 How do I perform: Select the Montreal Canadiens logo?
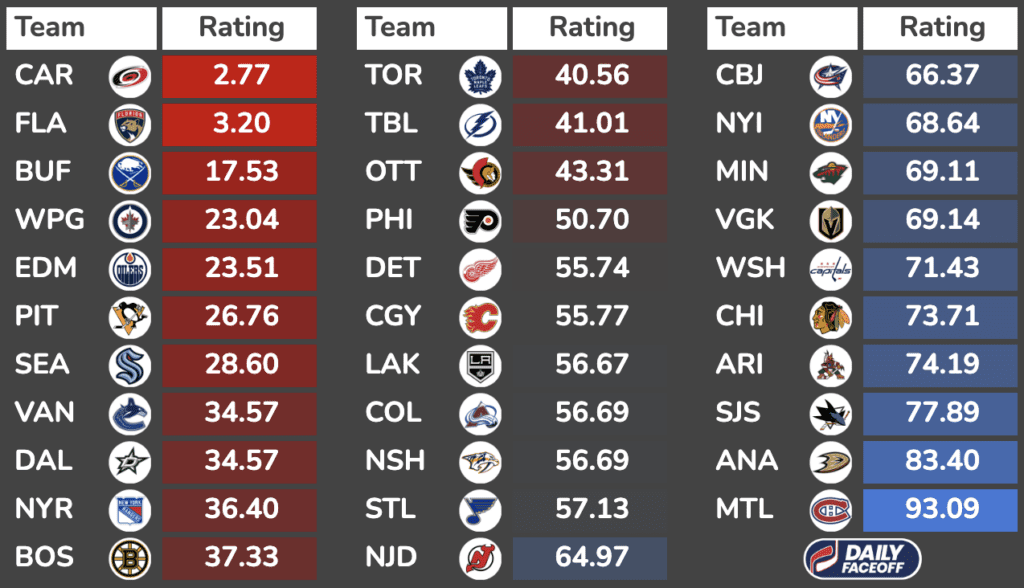pos(830,509)
